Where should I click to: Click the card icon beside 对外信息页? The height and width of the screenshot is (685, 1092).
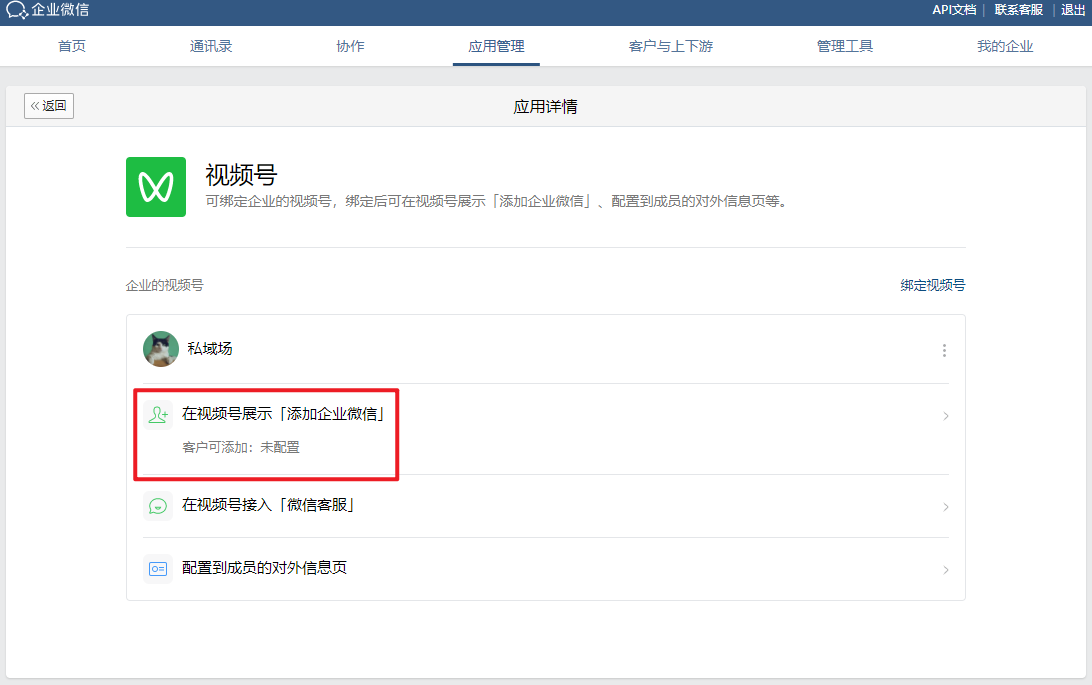[158, 569]
